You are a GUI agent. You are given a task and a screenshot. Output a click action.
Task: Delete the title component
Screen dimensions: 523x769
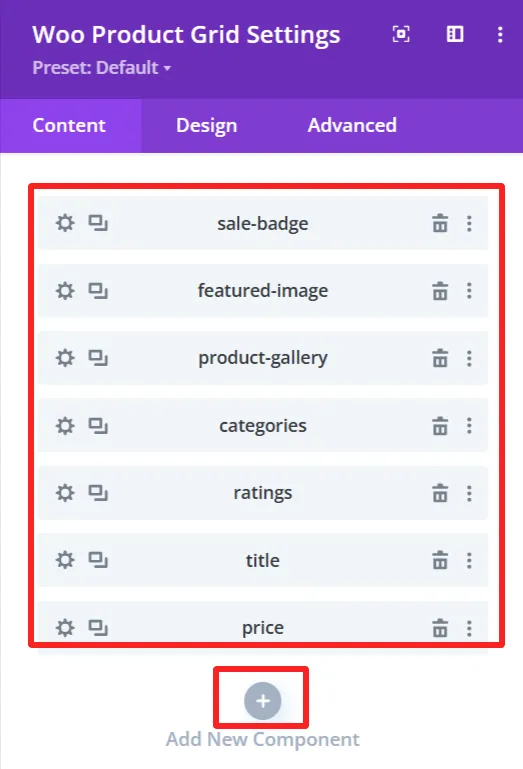tap(440, 561)
